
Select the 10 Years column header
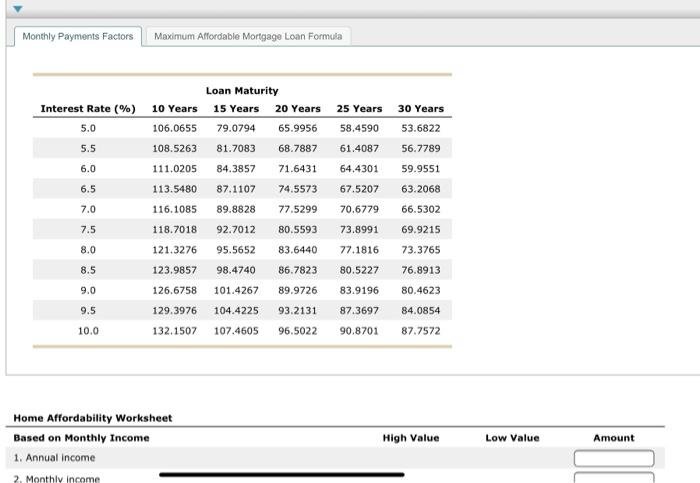pyautogui.click(x=175, y=108)
